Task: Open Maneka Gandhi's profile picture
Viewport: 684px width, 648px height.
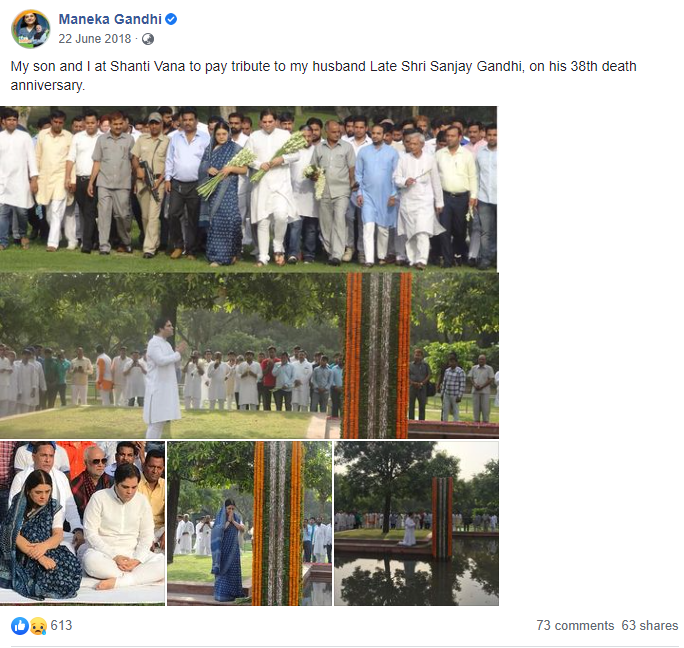Action: pyautogui.click(x=31, y=29)
